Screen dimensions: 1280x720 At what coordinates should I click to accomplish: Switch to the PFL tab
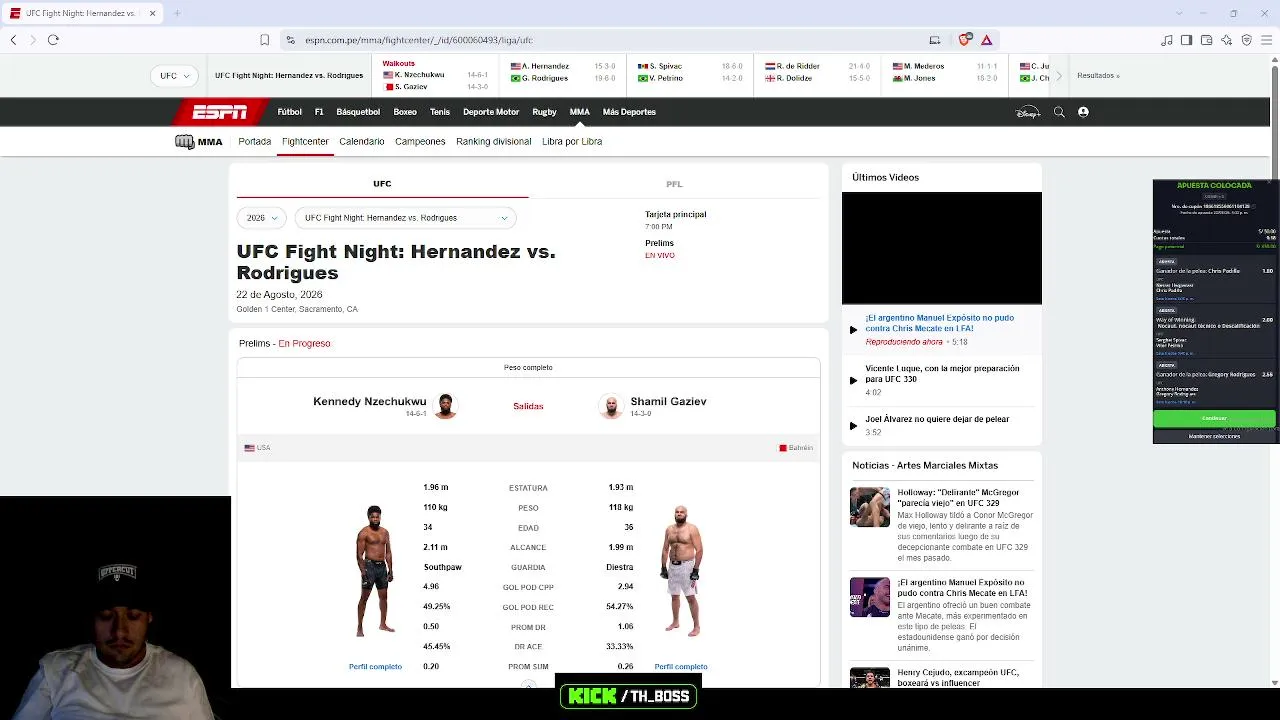(x=674, y=184)
